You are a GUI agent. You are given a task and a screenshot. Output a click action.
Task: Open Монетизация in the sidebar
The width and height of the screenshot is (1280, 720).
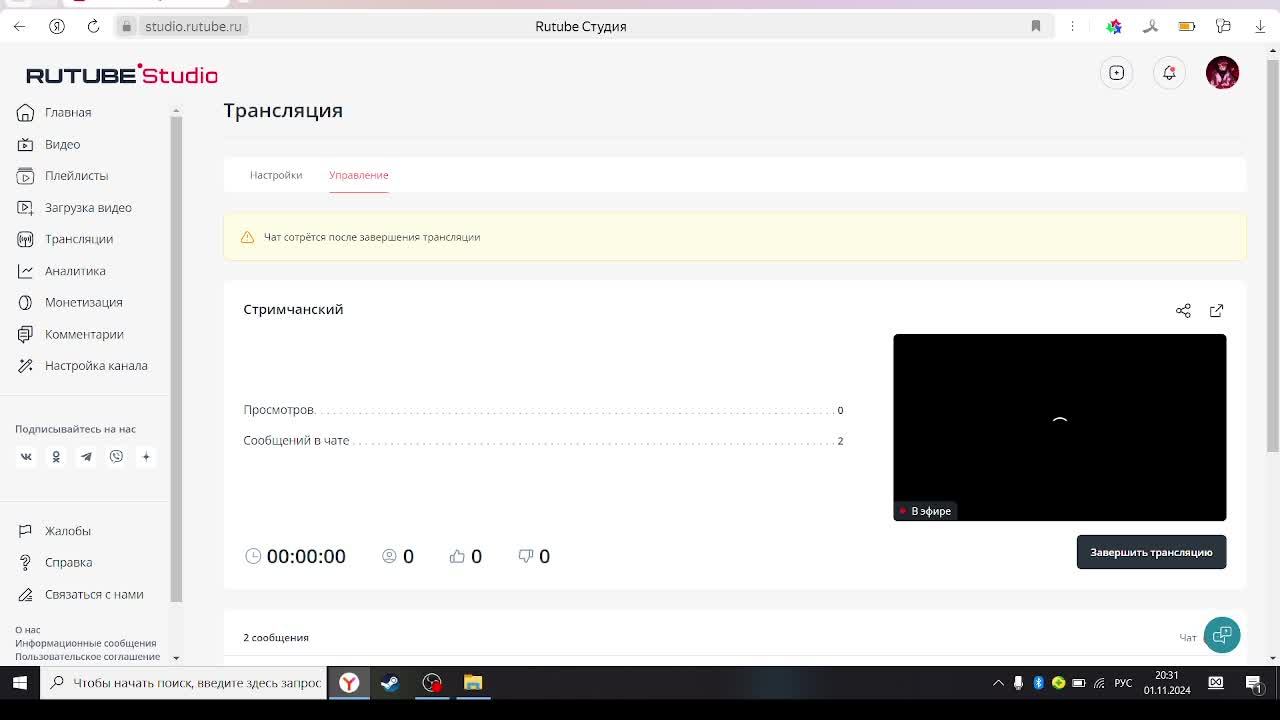83,302
